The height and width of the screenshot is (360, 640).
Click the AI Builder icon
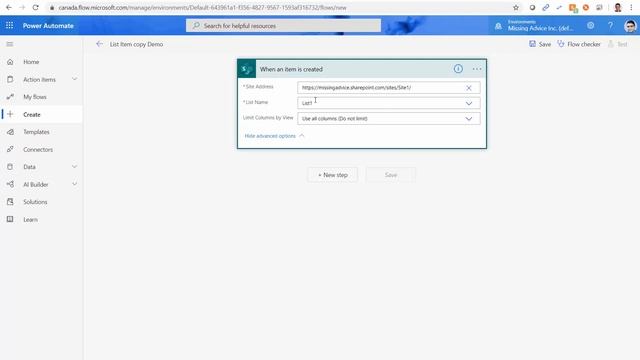point(10,184)
